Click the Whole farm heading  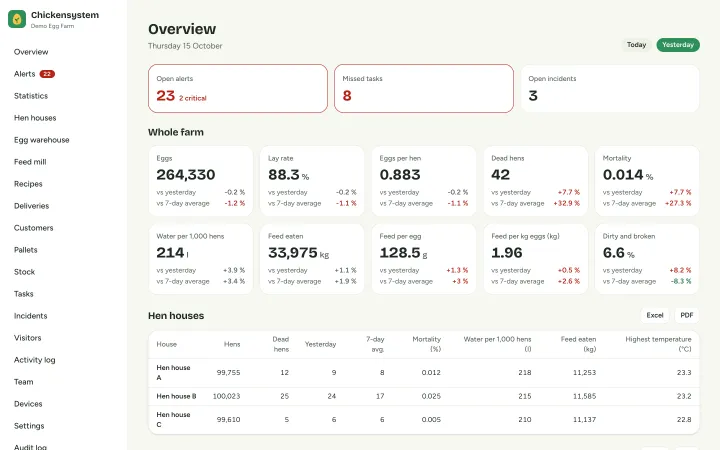point(176,132)
